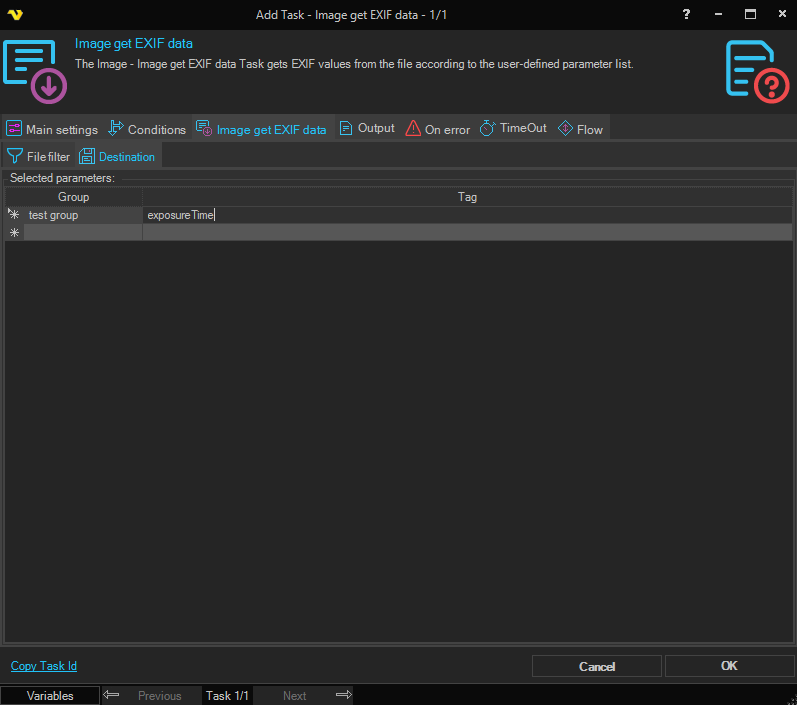Click the left arrow icon before Previous
Screen dimensions: 797x705
tap(112, 695)
